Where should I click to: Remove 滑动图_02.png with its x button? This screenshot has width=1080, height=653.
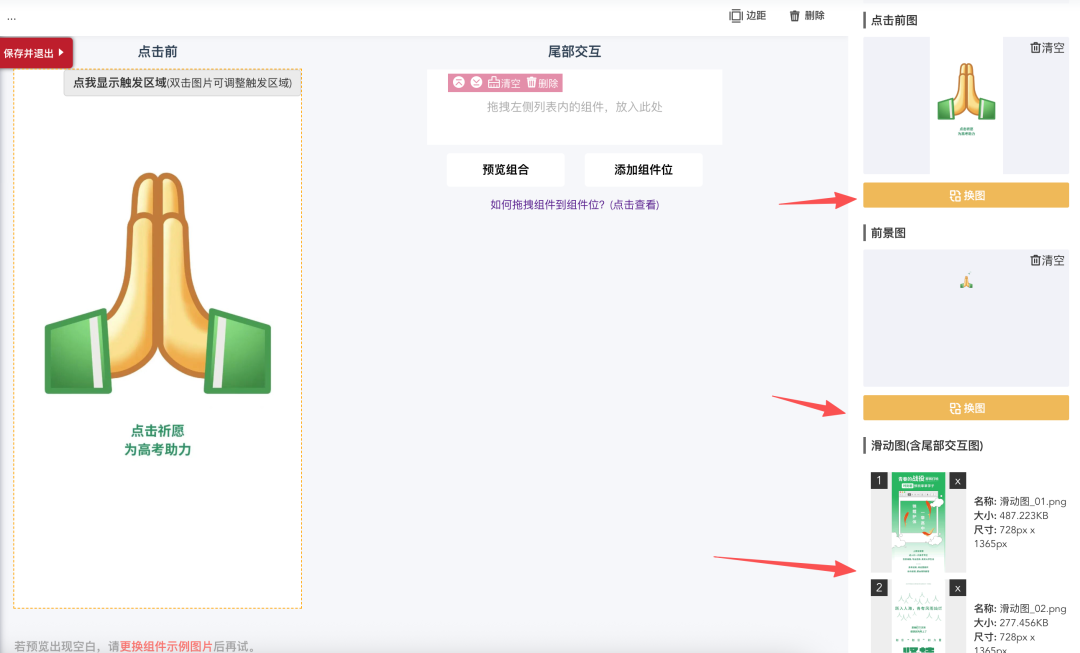957,588
